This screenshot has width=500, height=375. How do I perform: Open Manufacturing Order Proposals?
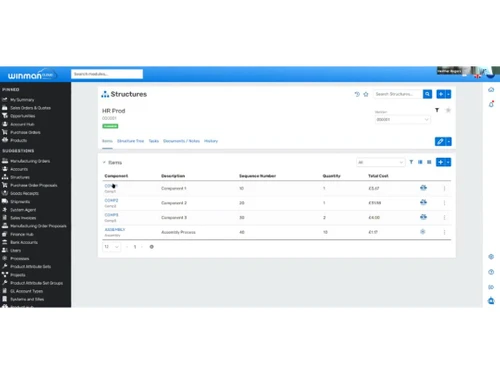pos(38,226)
